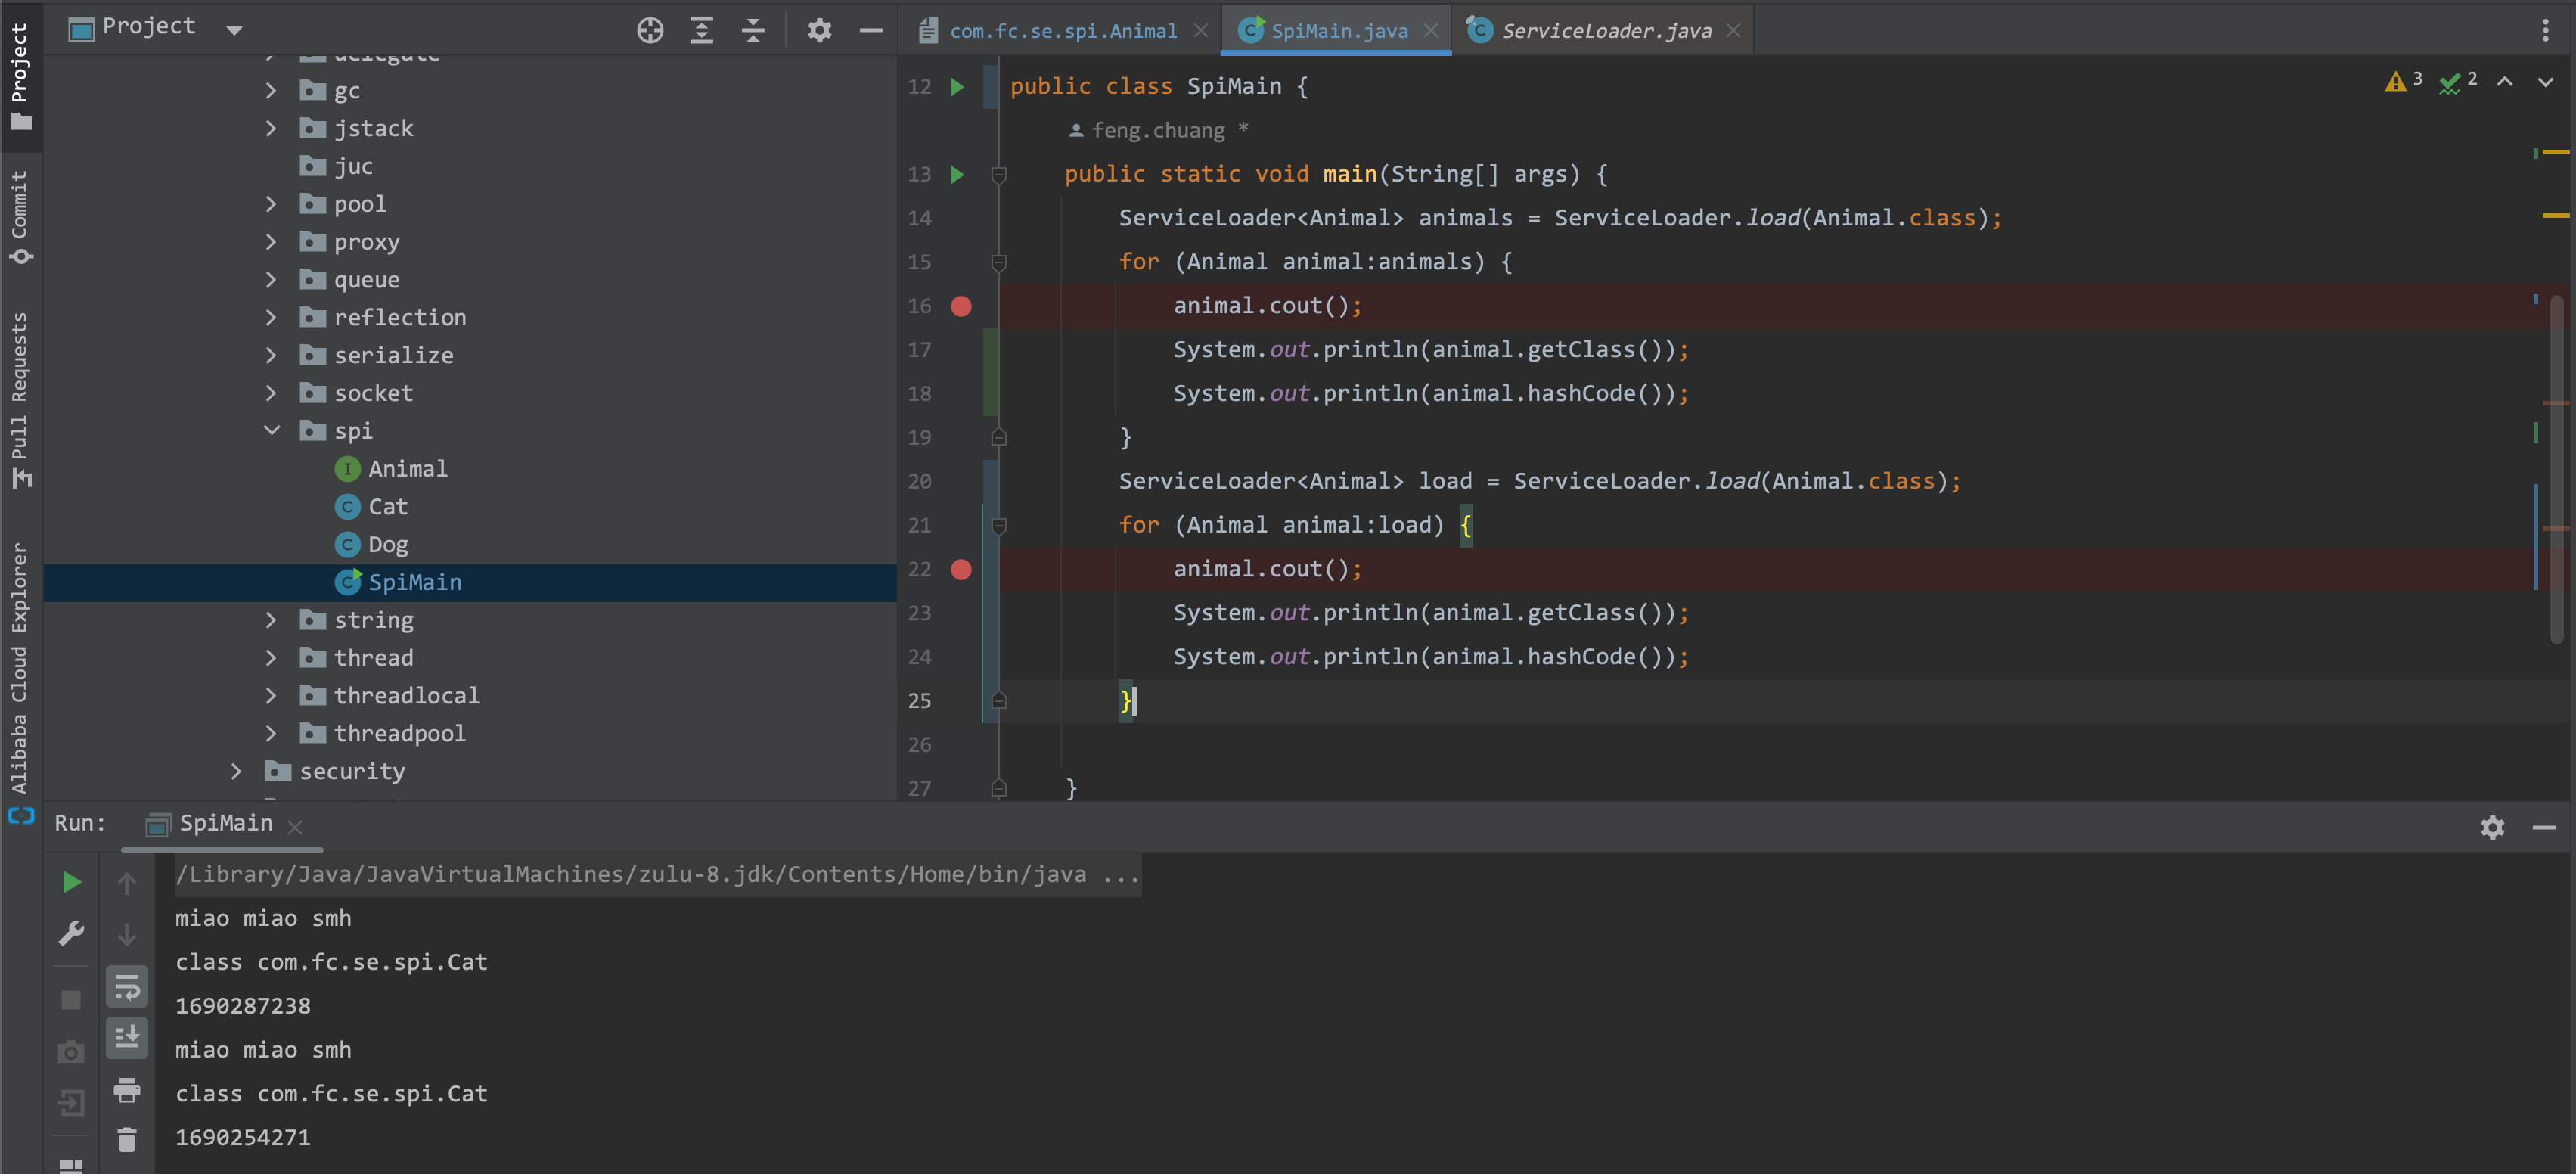Switch to ServiceLoader.java editor tab
2576x1174 pixels.
click(1606, 31)
